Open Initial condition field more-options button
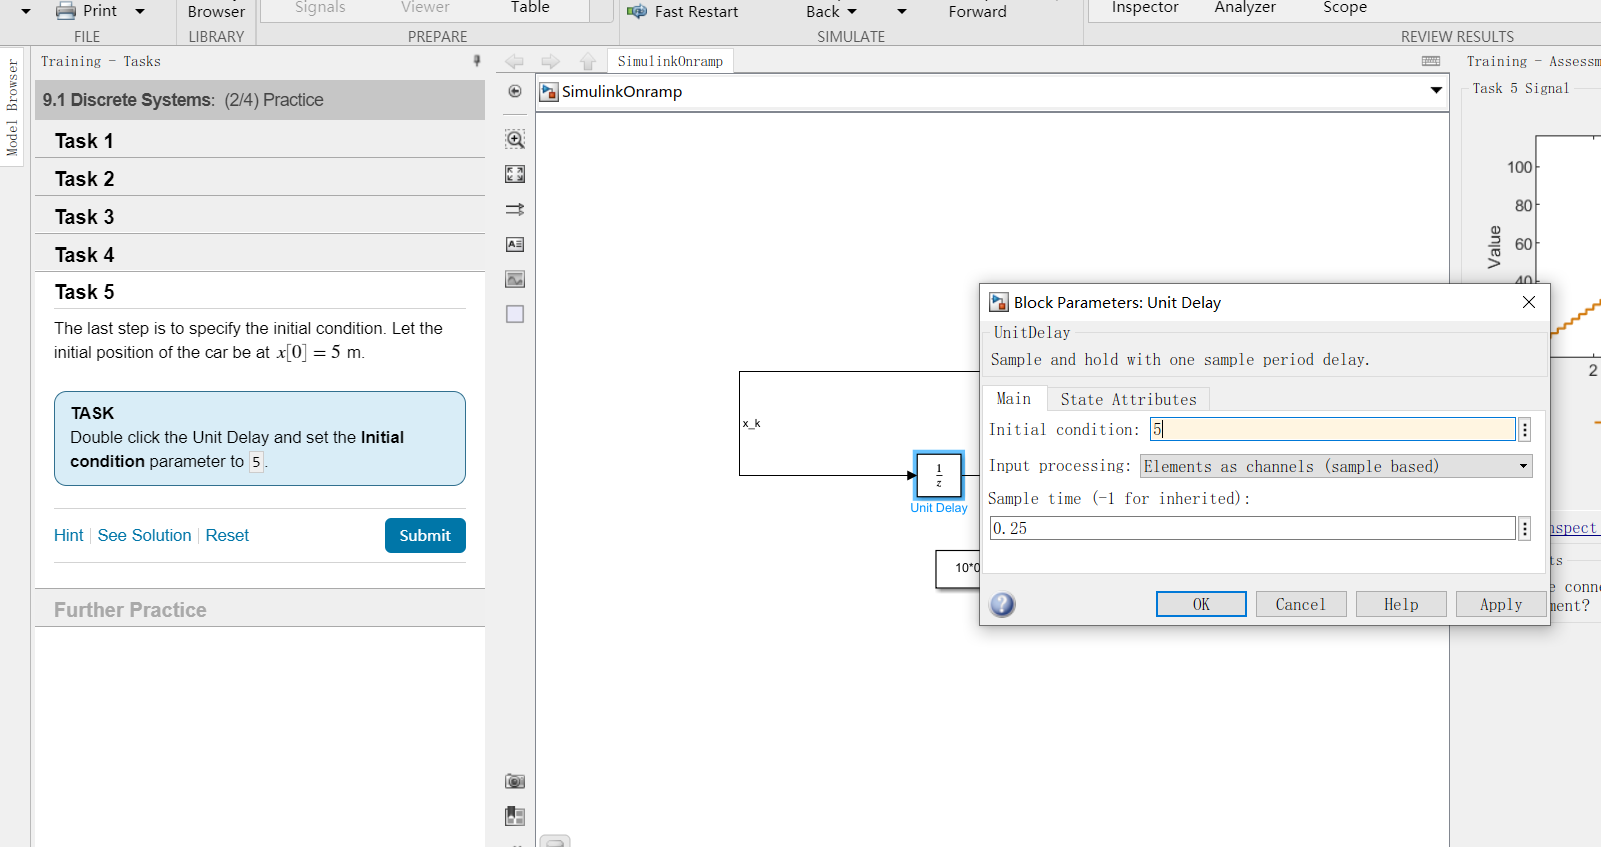Viewport: 1601px width, 847px height. pyautogui.click(x=1525, y=430)
